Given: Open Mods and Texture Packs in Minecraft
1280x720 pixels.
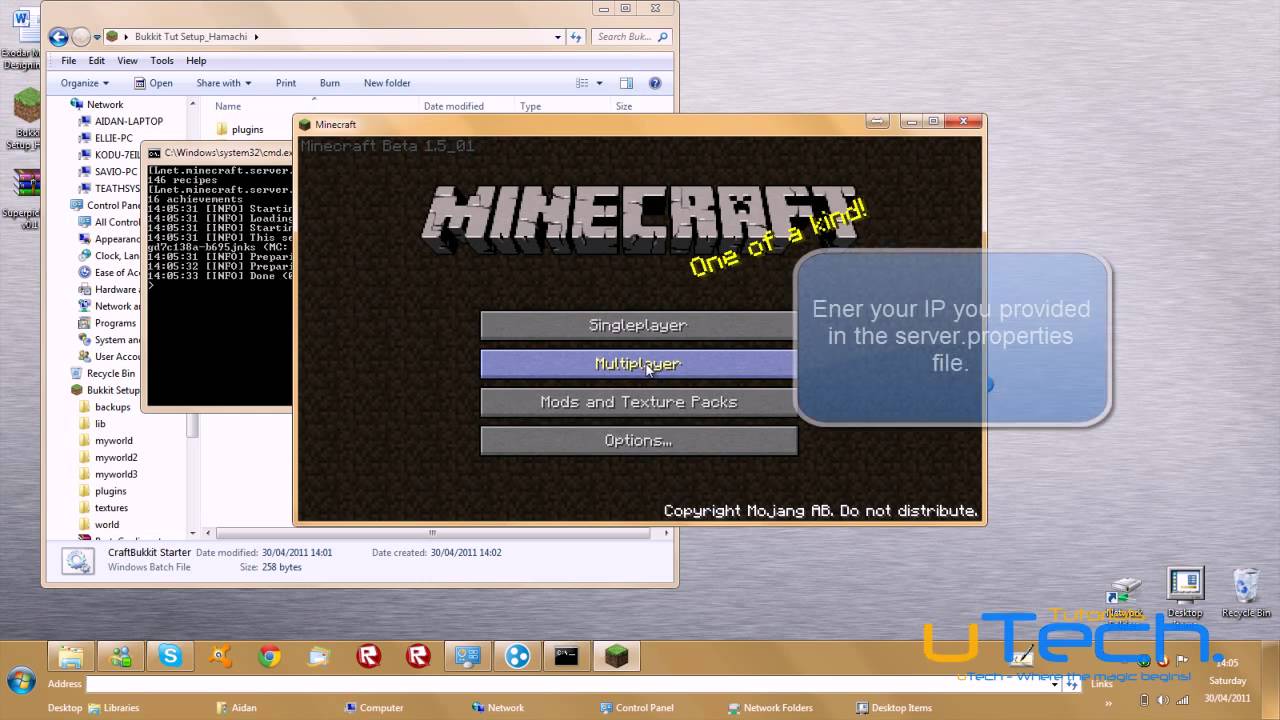Looking at the screenshot, I should point(638,402).
